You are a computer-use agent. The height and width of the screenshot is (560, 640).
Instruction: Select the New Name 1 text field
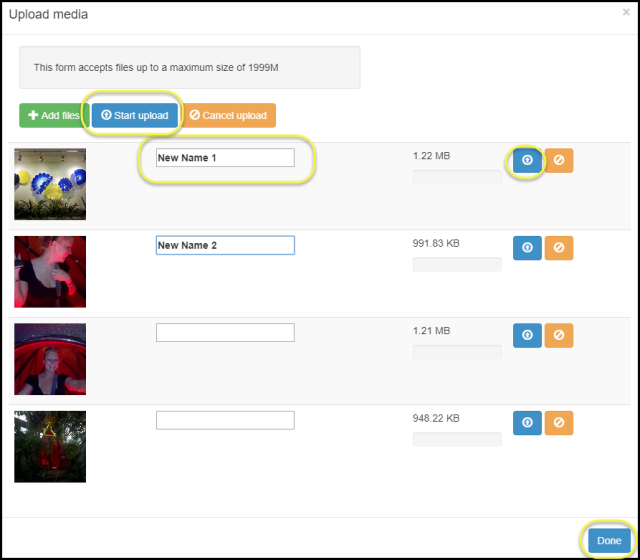[225, 158]
